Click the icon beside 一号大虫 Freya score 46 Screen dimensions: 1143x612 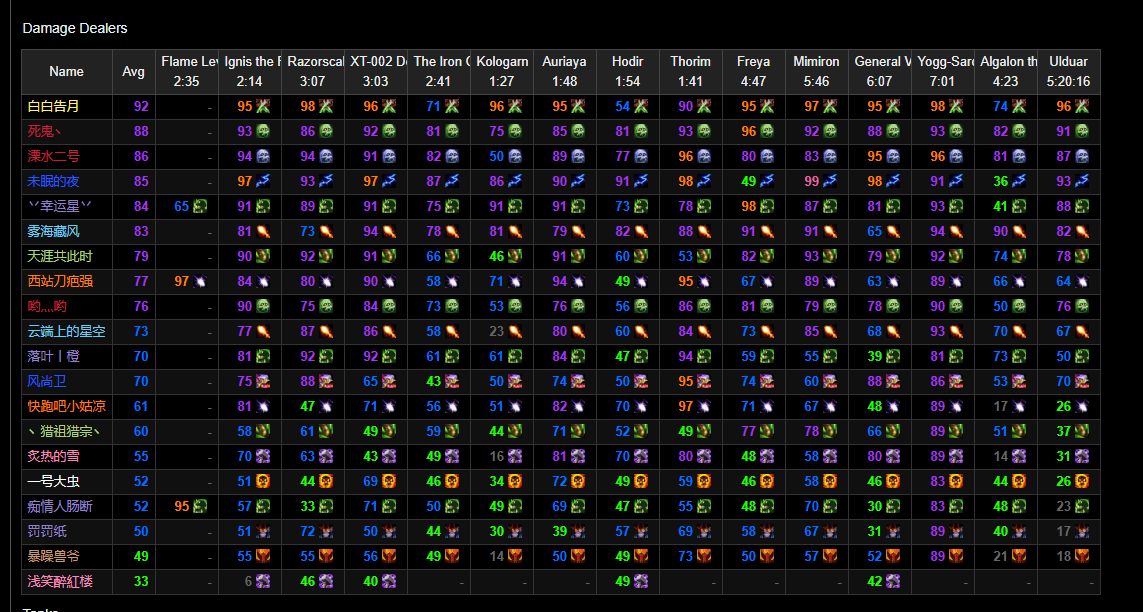tap(768, 482)
